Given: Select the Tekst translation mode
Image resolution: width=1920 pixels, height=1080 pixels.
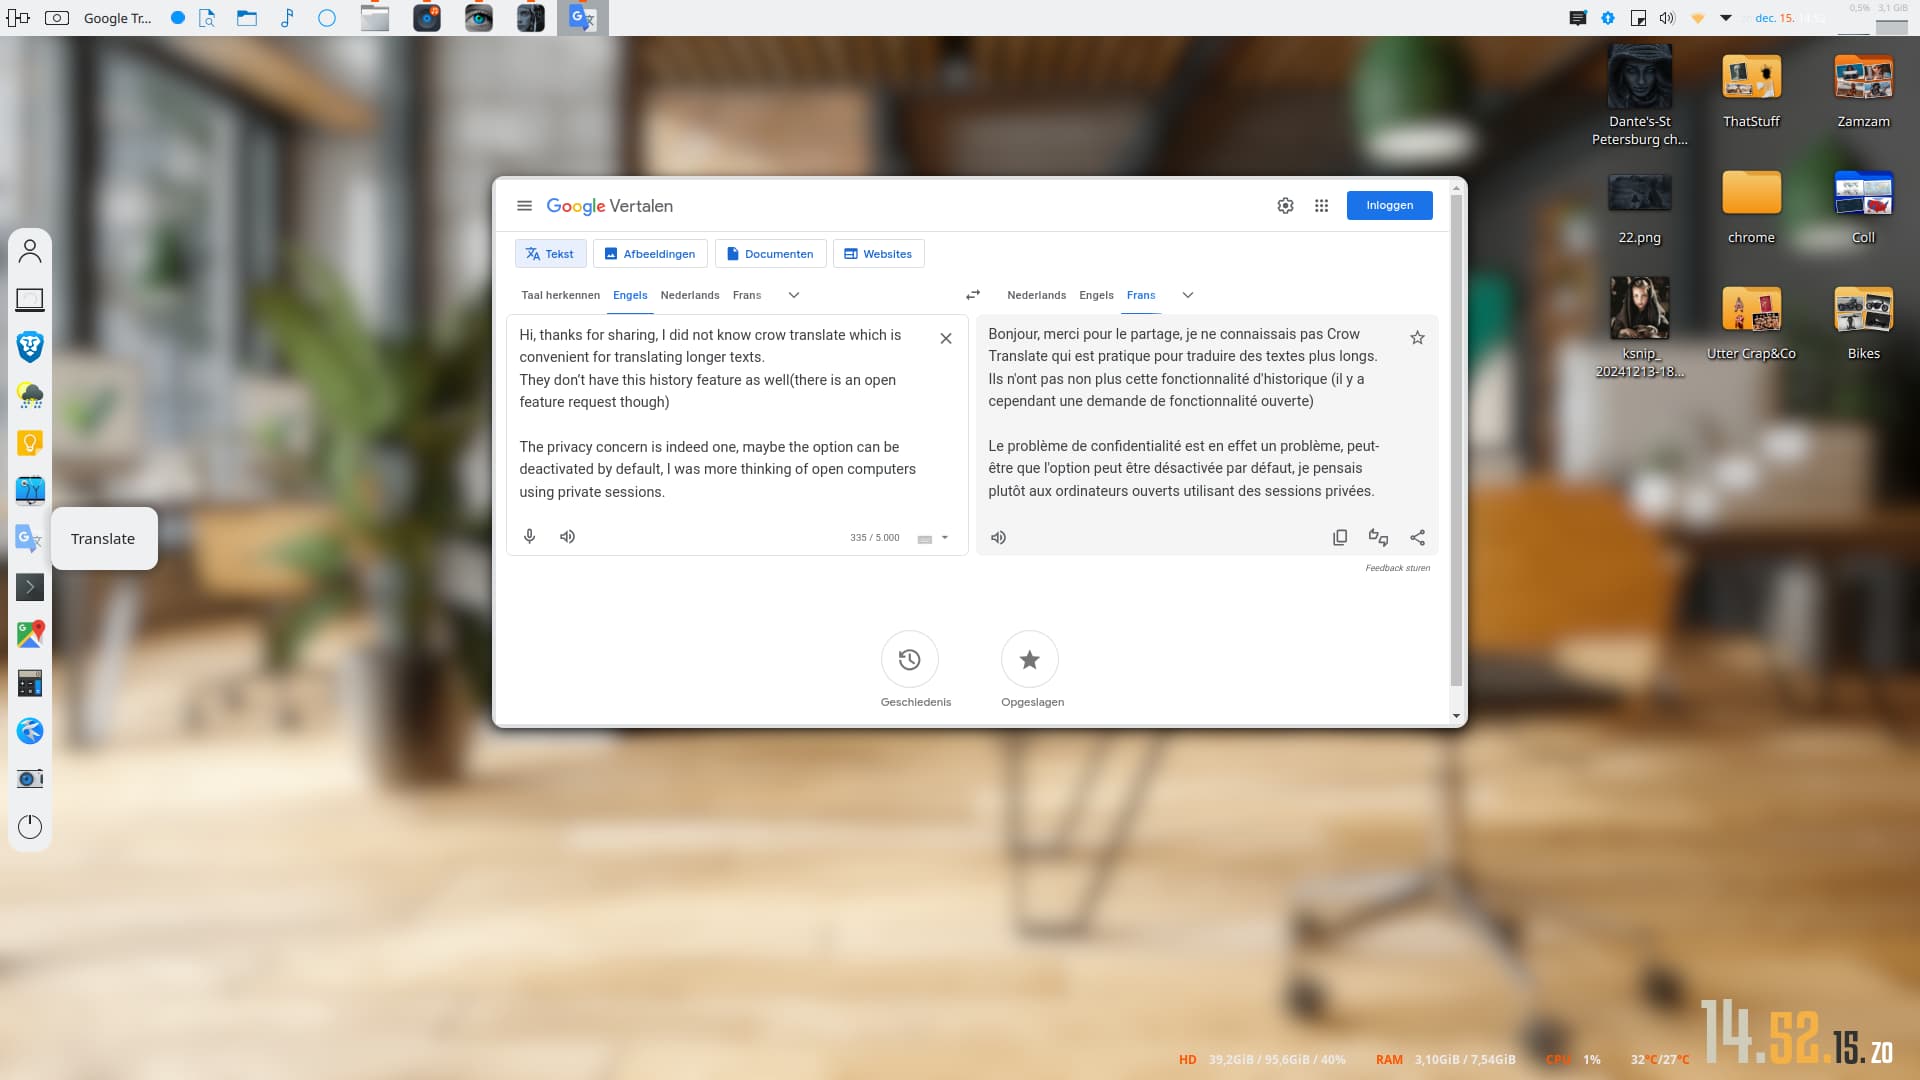Looking at the screenshot, I should 550,254.
